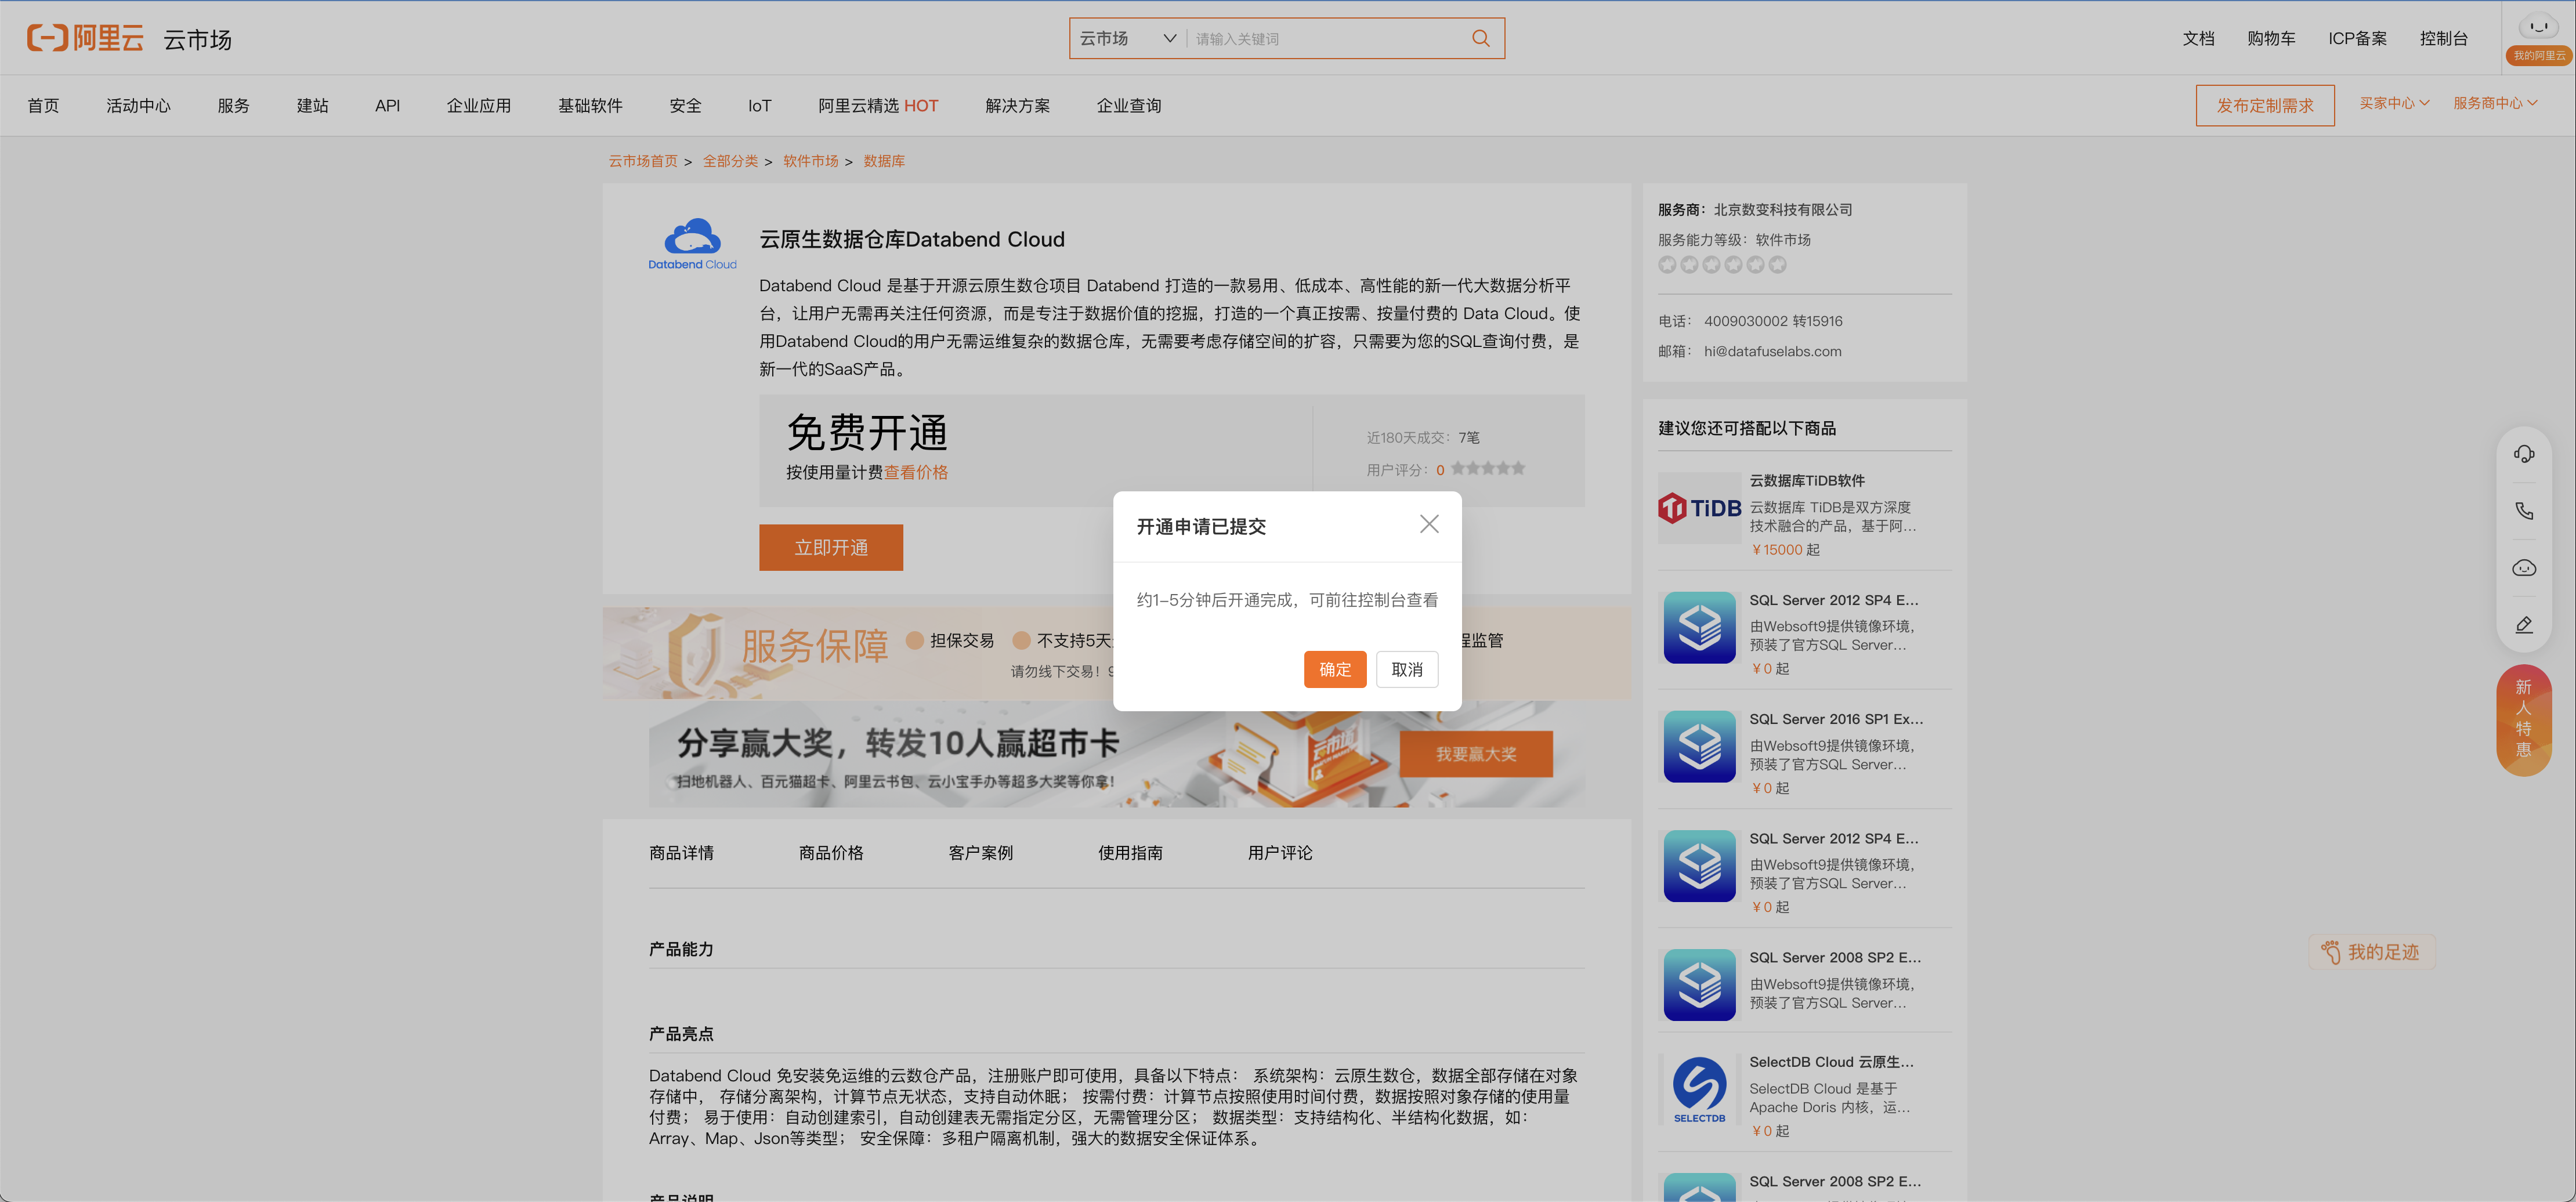Image resolution: width=2576 pixels, height=1202 pixels.
Task: Click the service provider rating stars
Action: point(1722,265)
